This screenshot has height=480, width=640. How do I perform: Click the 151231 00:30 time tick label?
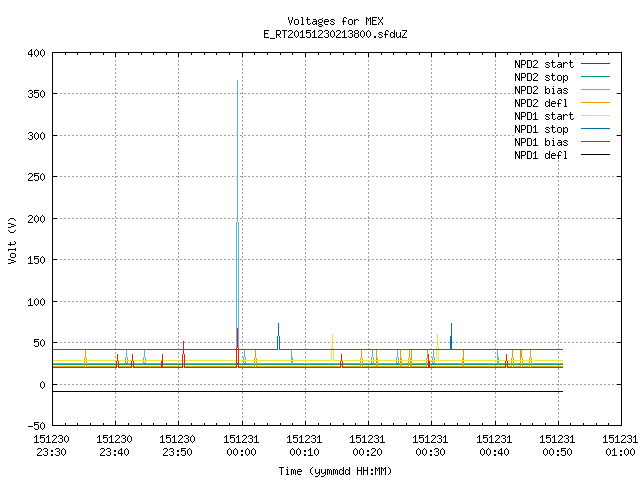click(x=430, y=446)
